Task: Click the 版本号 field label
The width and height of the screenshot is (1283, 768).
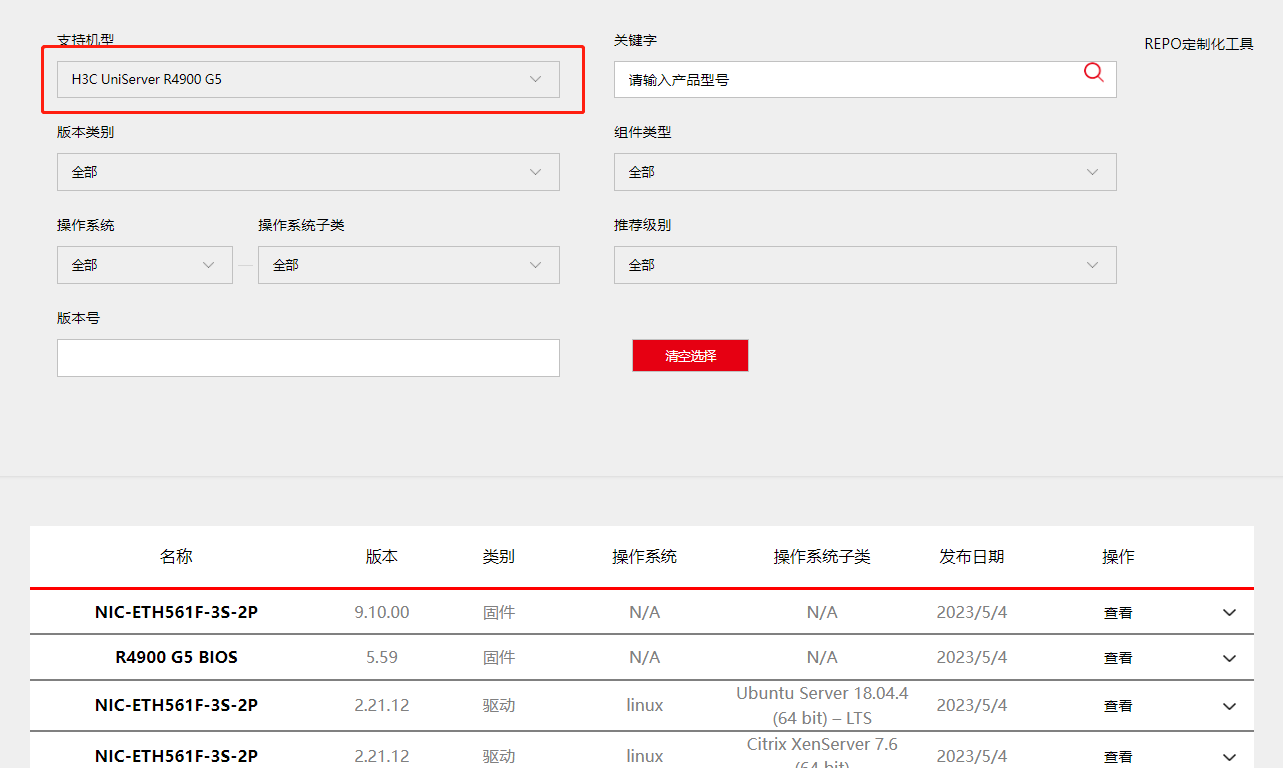Action: [x=78, y=318]
